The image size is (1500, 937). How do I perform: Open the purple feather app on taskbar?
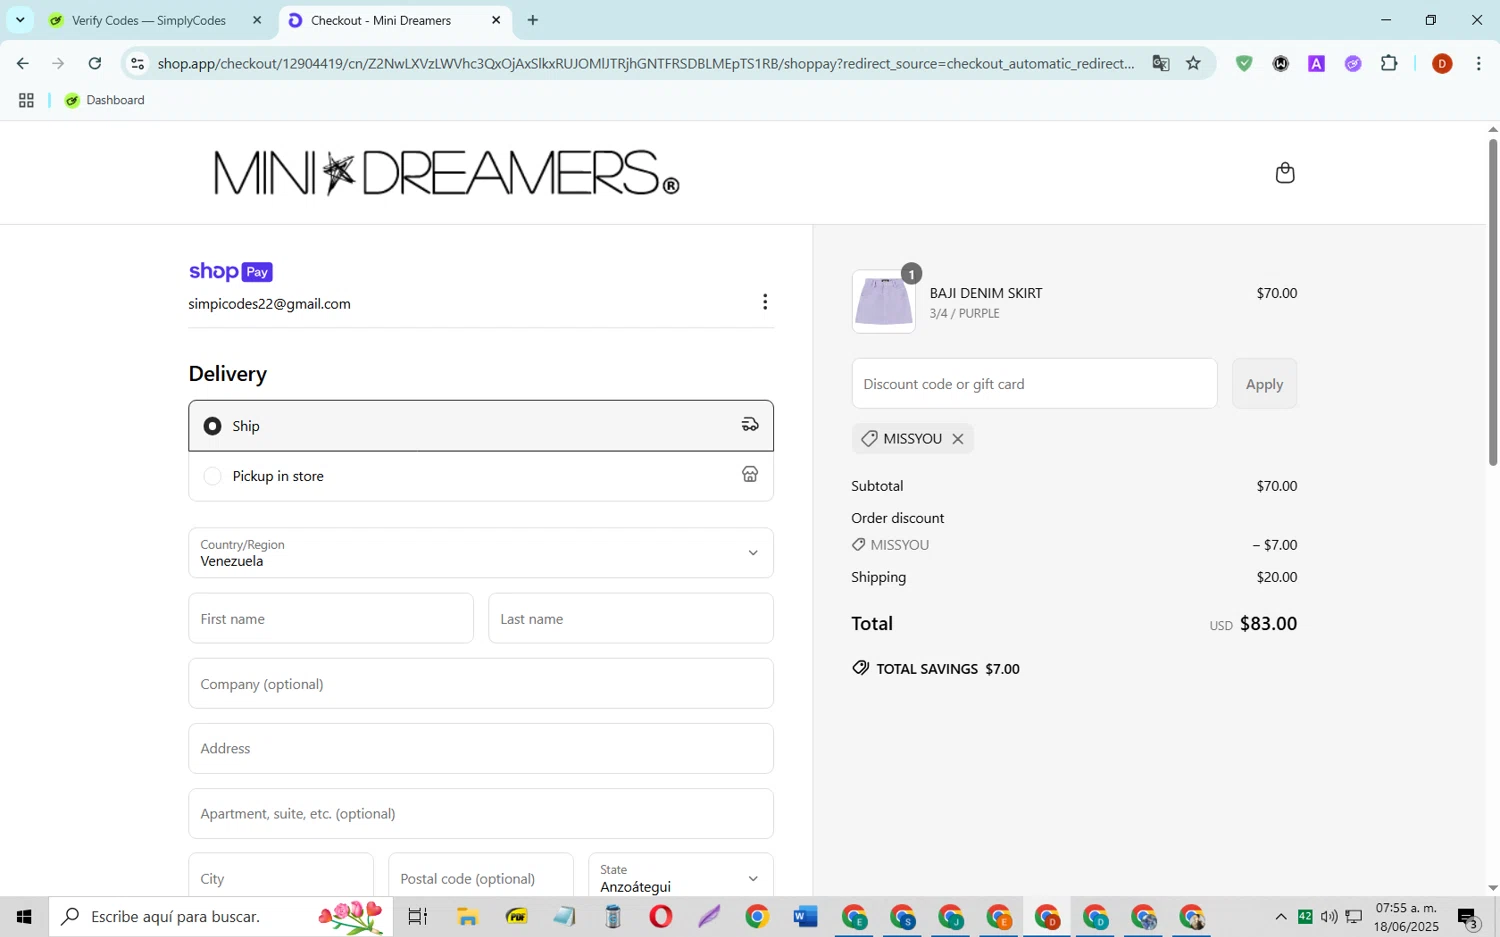click(x=709, y=916)
